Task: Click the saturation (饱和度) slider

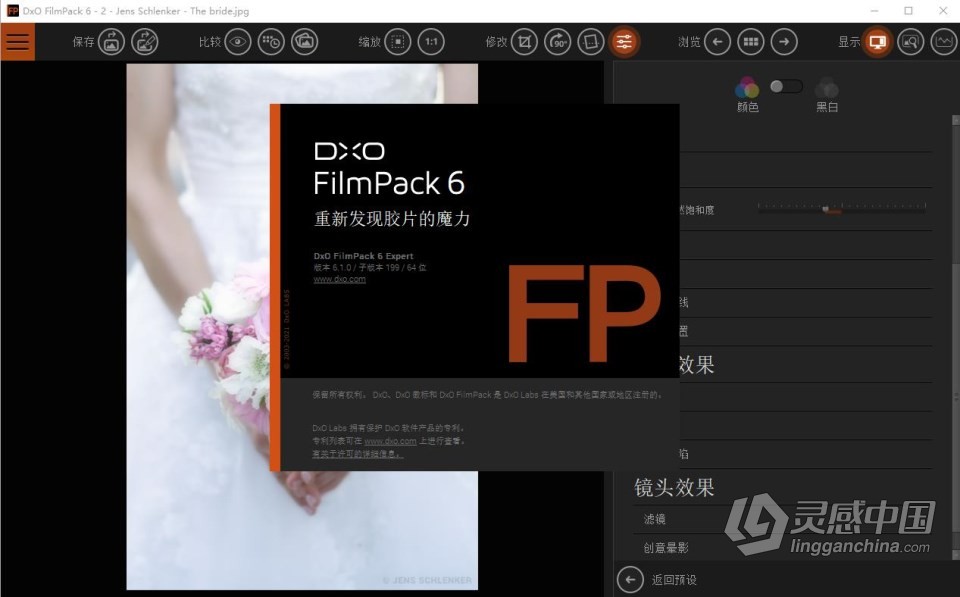Action: [x=842, y=208]
